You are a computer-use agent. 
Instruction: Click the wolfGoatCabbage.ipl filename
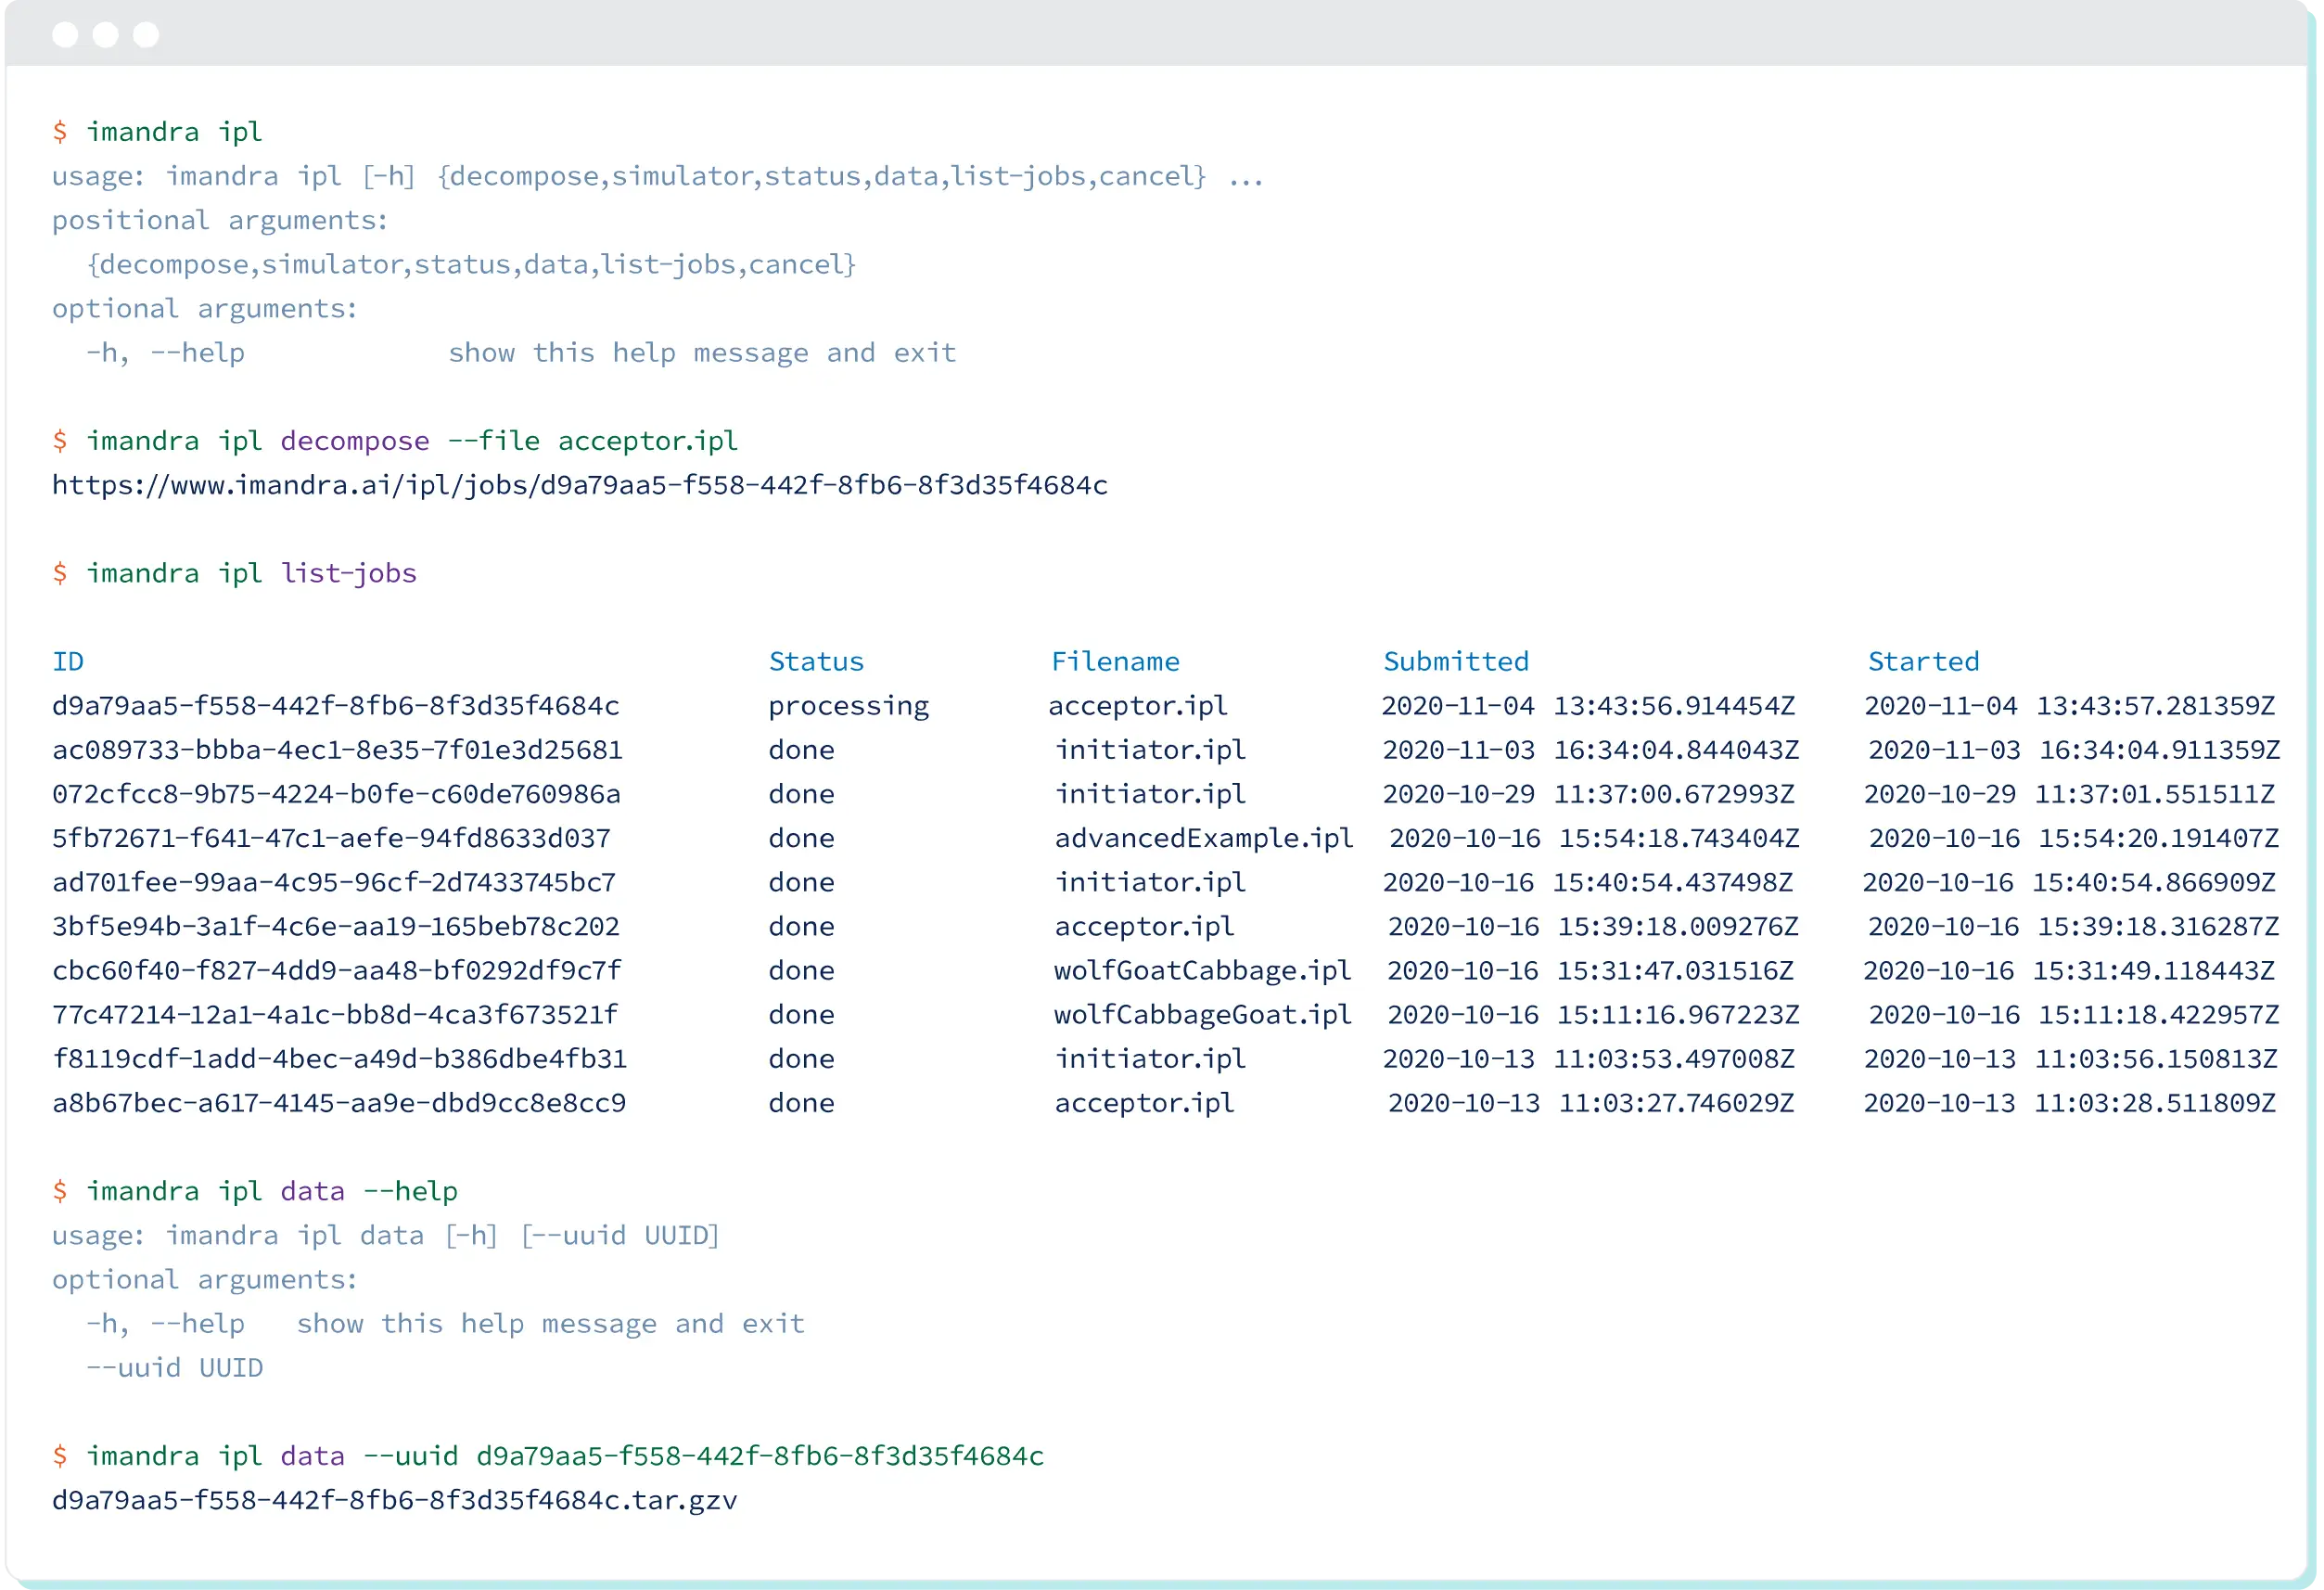pyautogui.click(x=1202, y=972)
